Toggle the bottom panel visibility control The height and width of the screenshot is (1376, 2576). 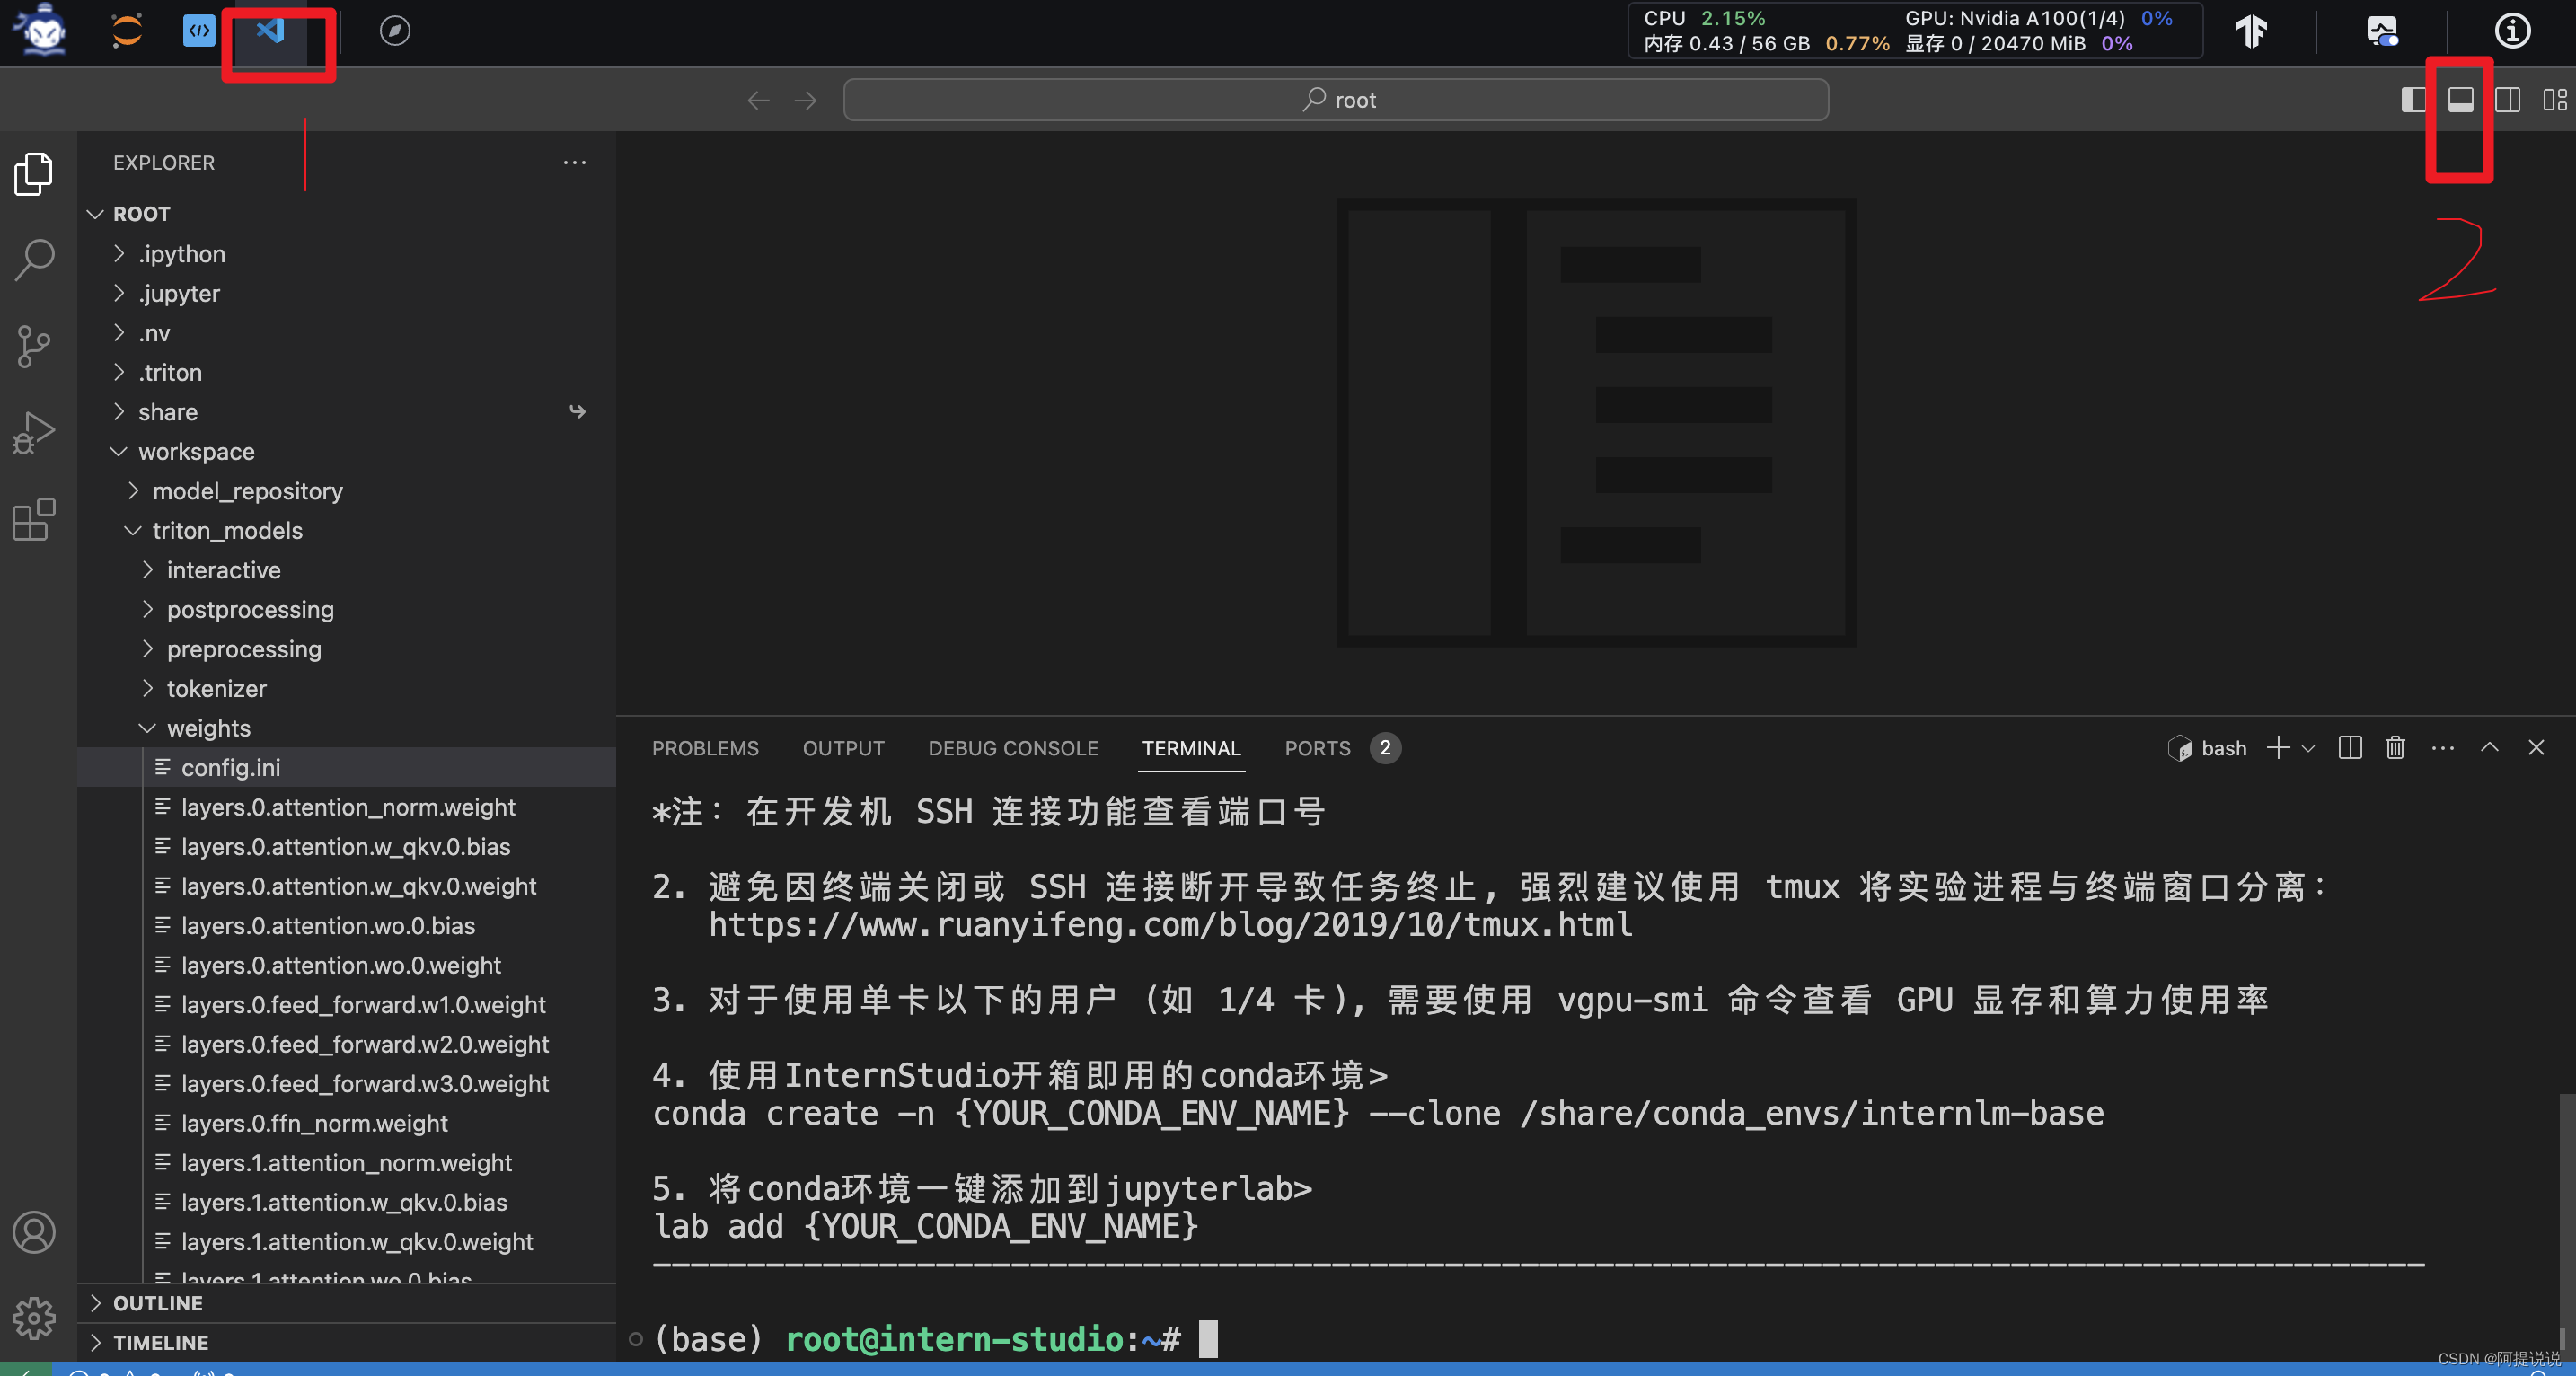pos(2459,99)
